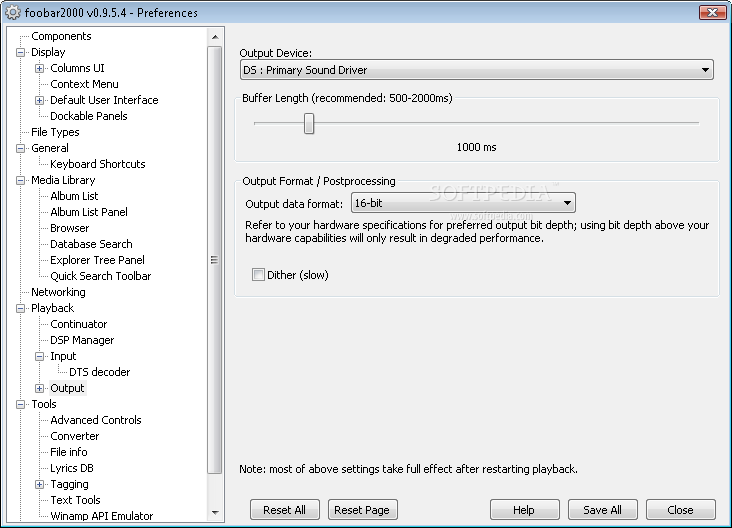Image resolution: width=732 pixels, height=528 pixels.
Task: Select Browser tree item
Action: pos(70,228)
